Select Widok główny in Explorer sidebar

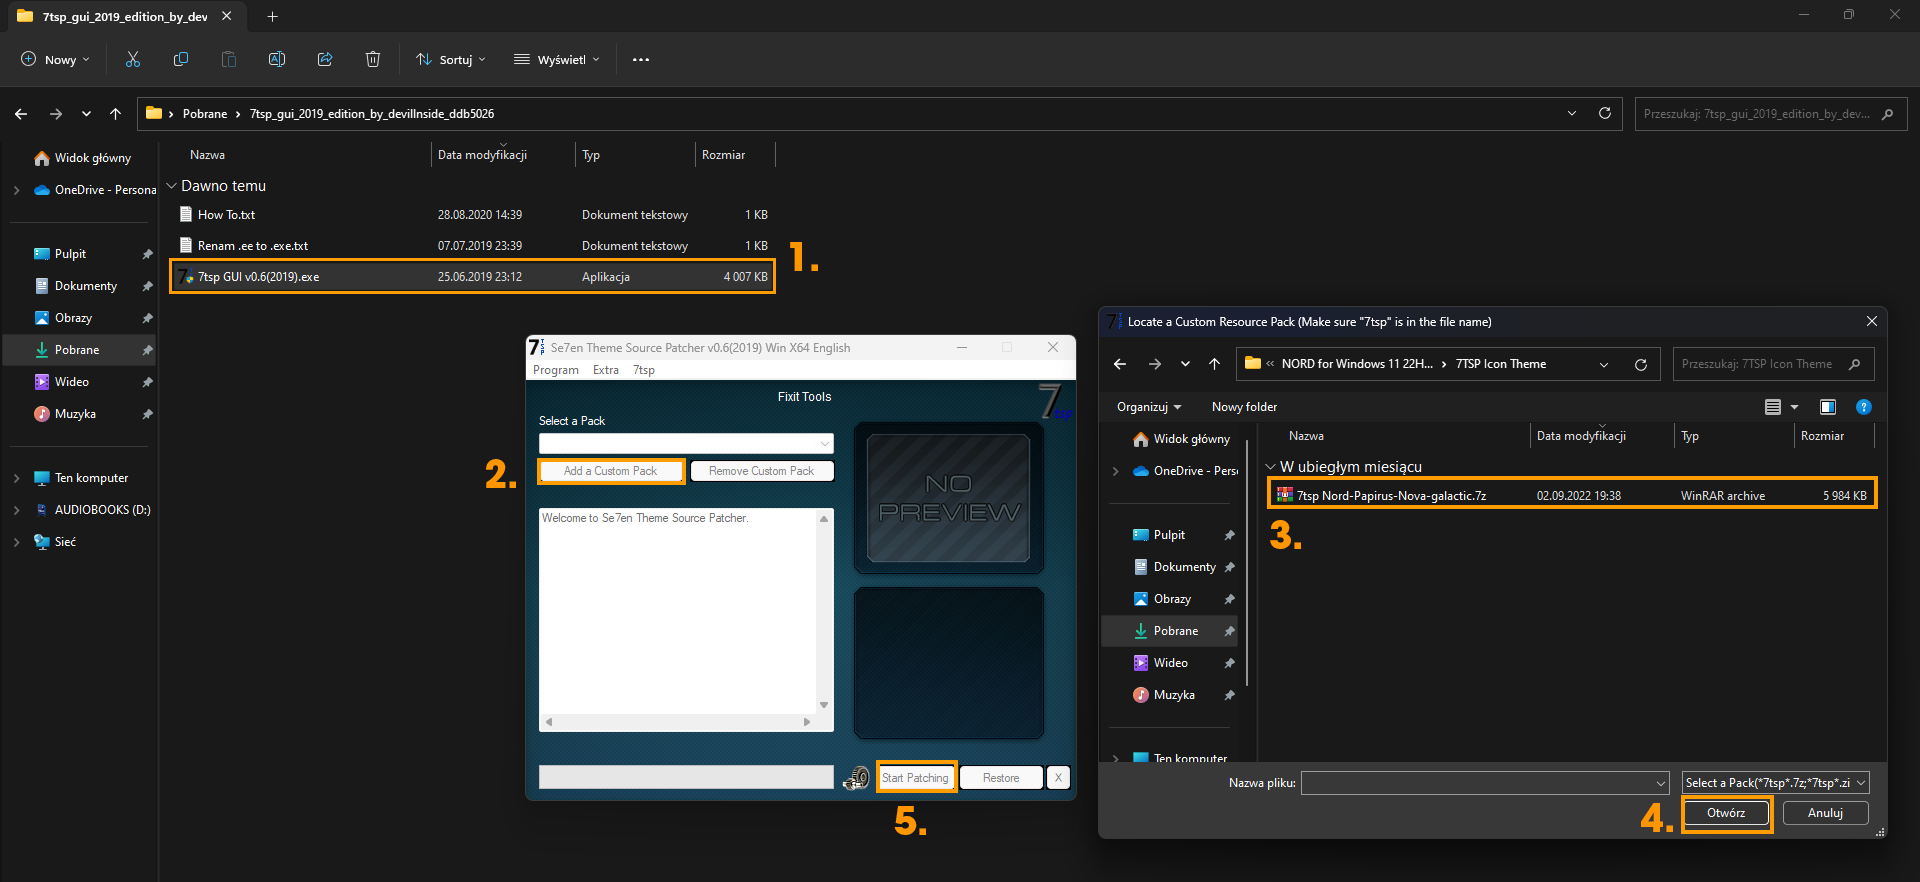[x=93, y=158]
